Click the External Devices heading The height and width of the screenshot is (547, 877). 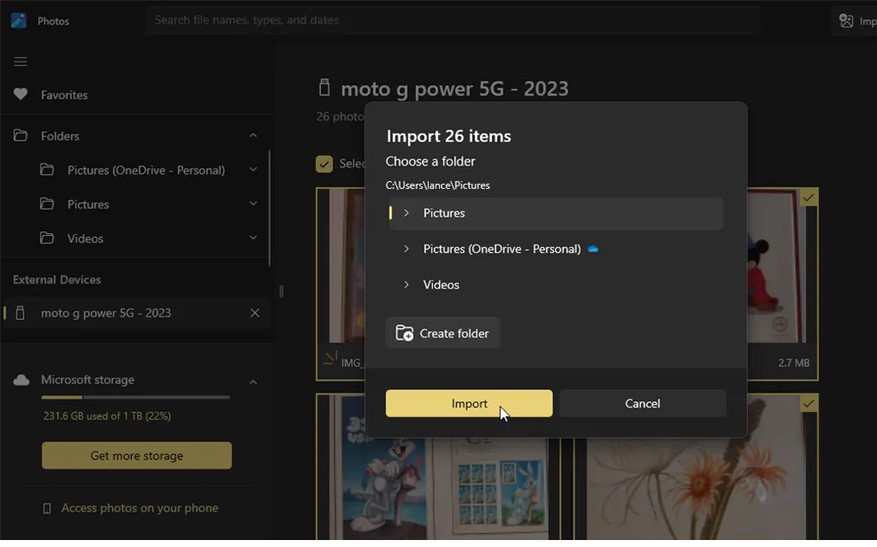[x=57, y=280]
